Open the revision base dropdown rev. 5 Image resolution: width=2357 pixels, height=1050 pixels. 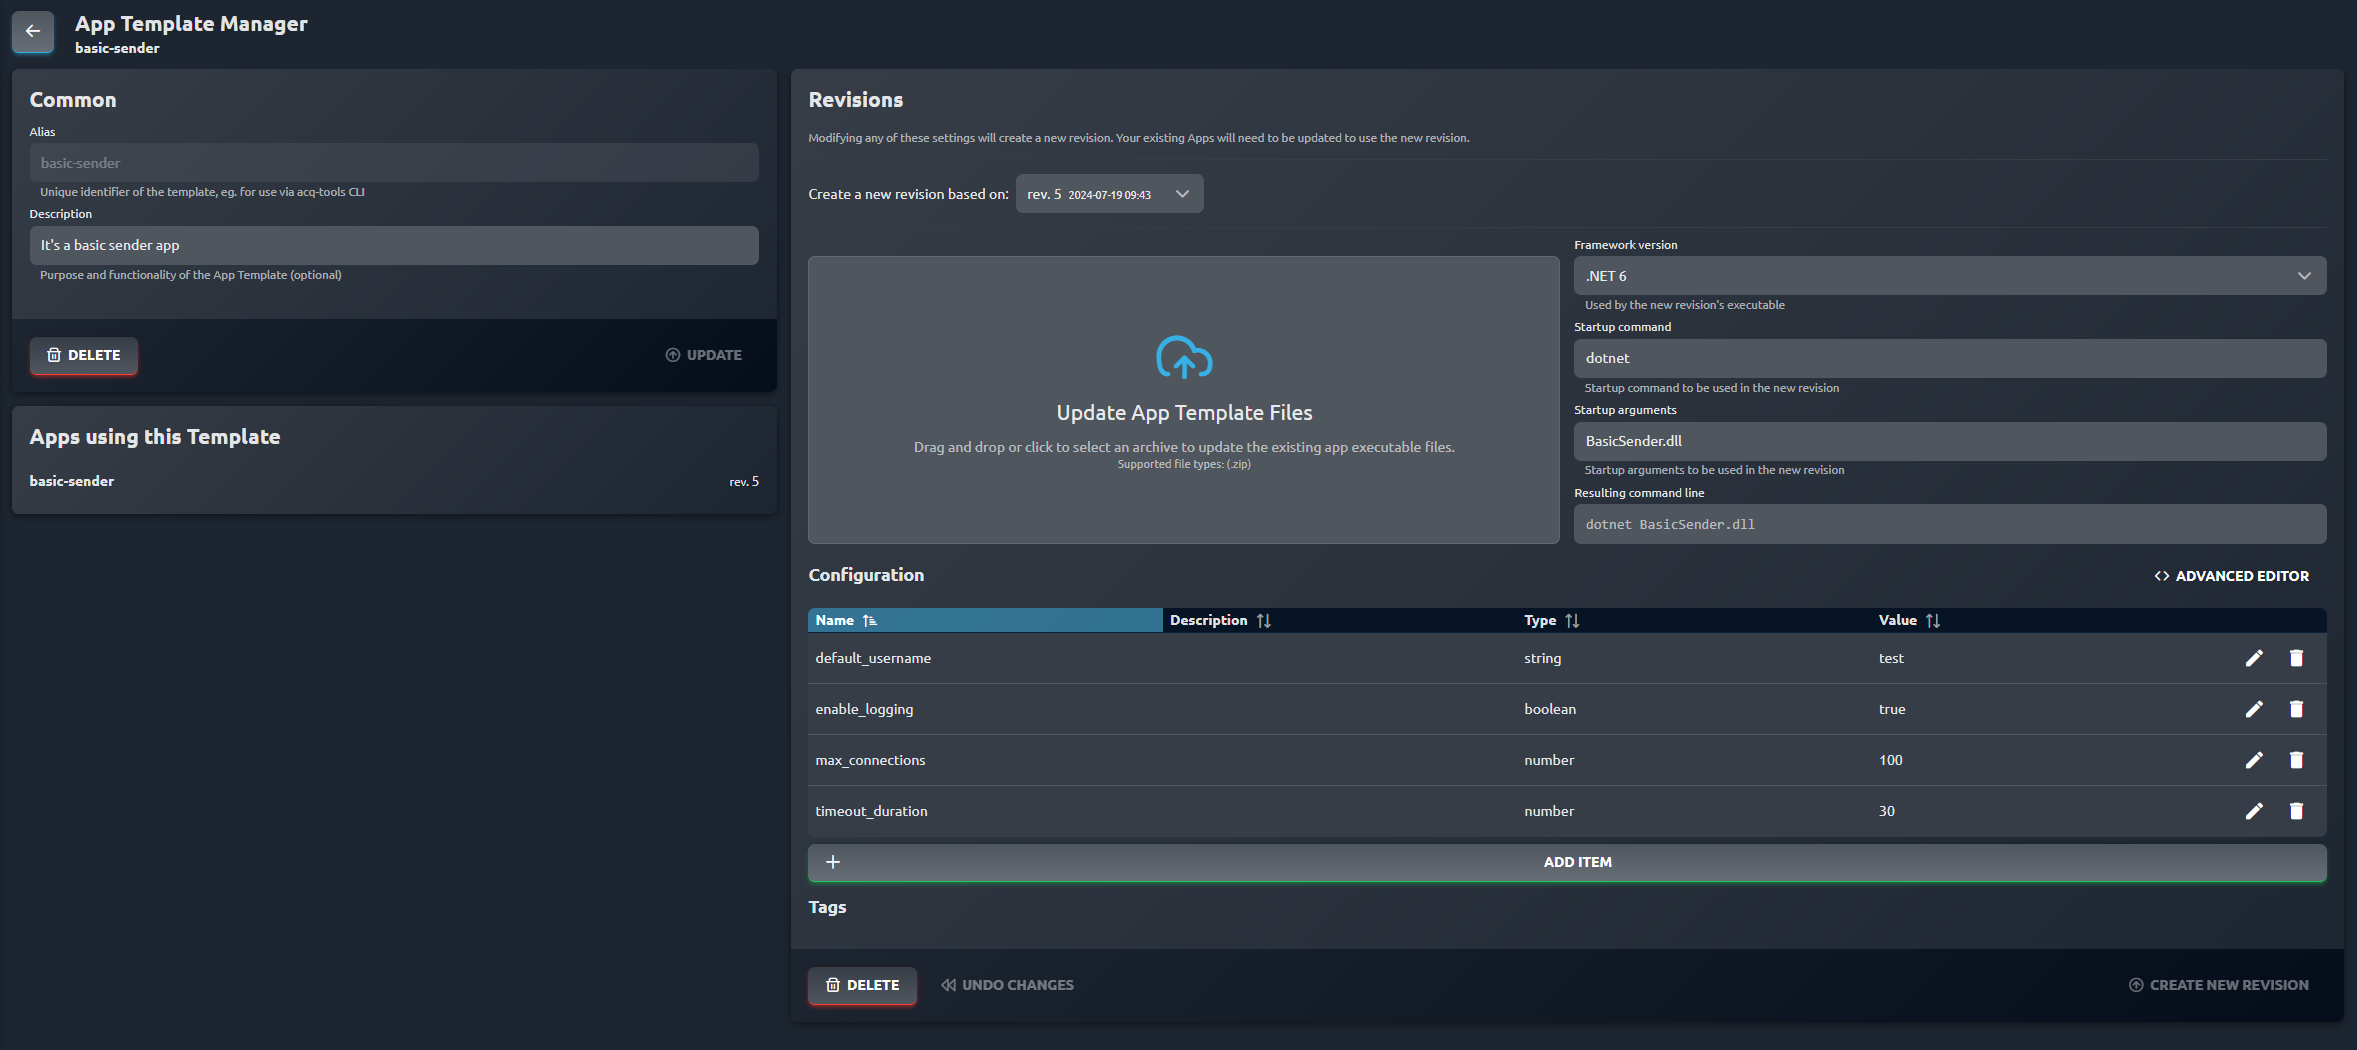1109,194
